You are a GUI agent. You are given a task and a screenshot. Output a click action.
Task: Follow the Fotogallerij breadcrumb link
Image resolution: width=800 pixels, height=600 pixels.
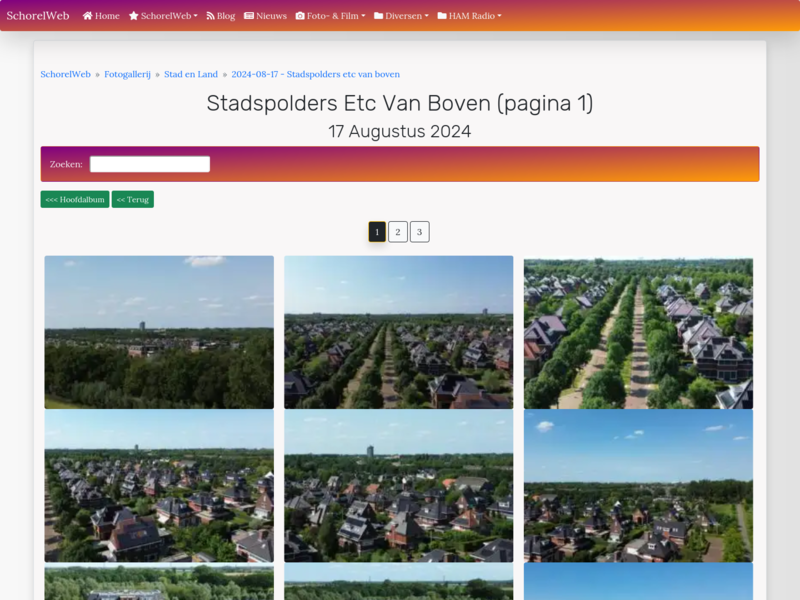tap(128, 74)
